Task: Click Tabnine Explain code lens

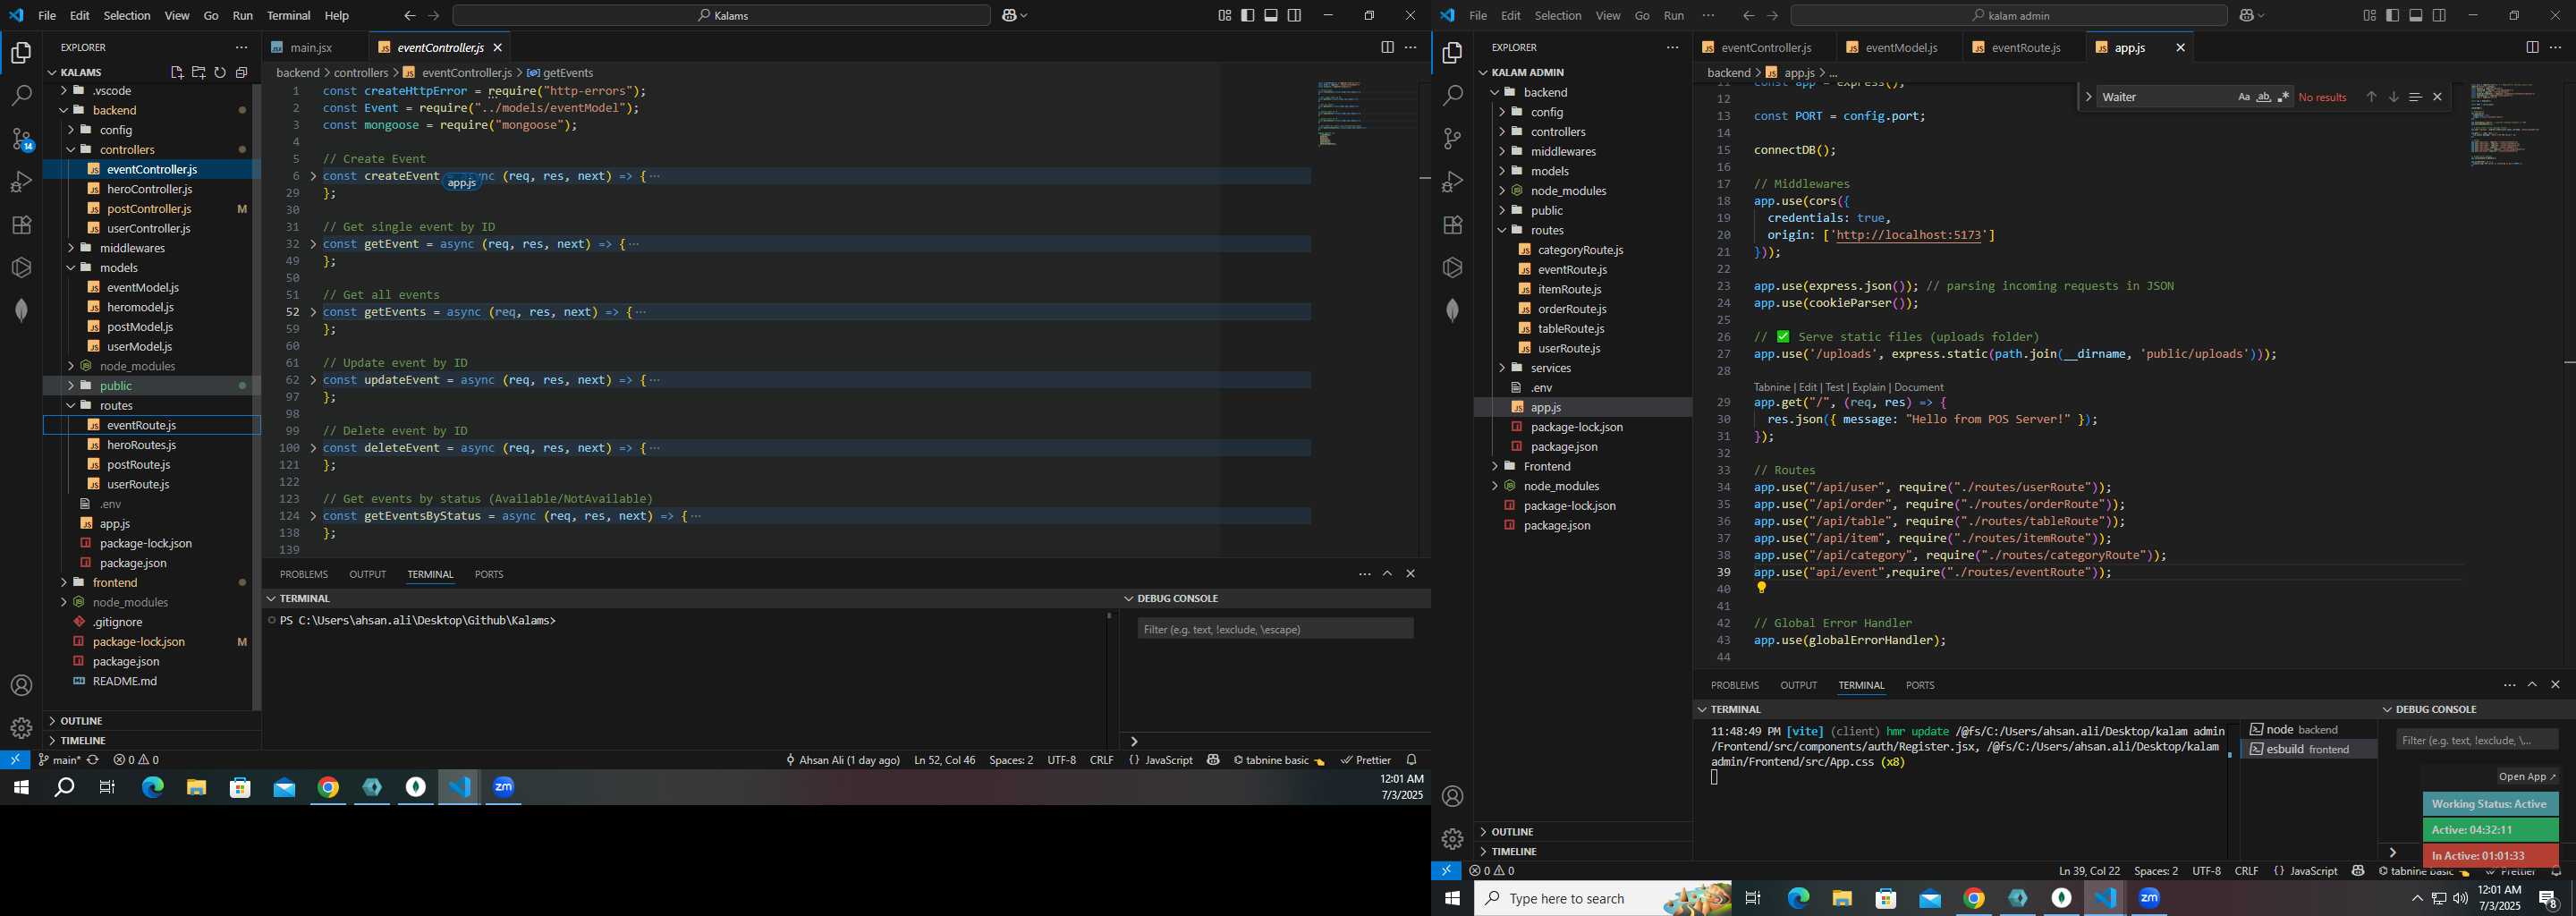Action: (x=1868, y=387)
